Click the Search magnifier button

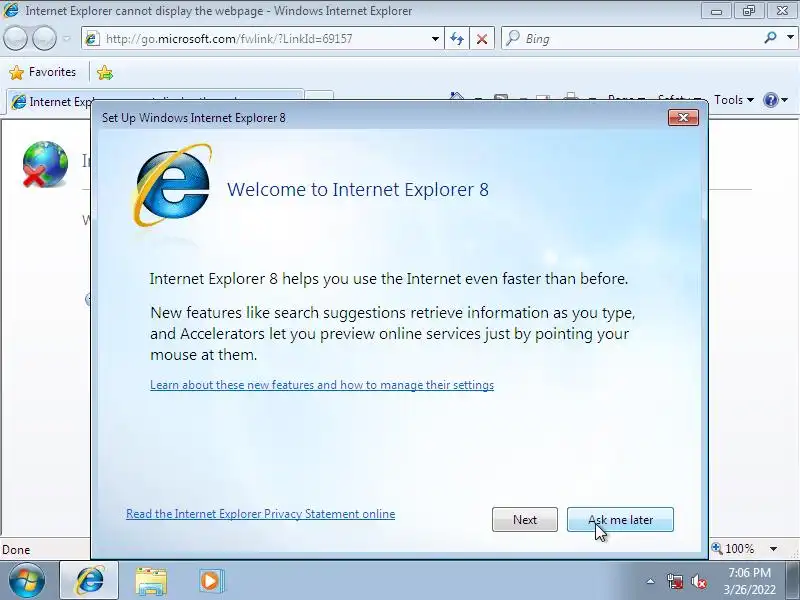(770, 38)
